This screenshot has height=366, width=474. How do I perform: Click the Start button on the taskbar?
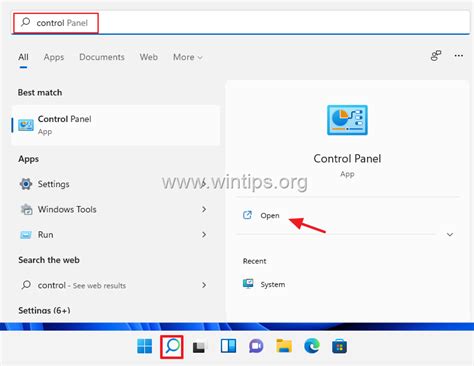(145, 346)
